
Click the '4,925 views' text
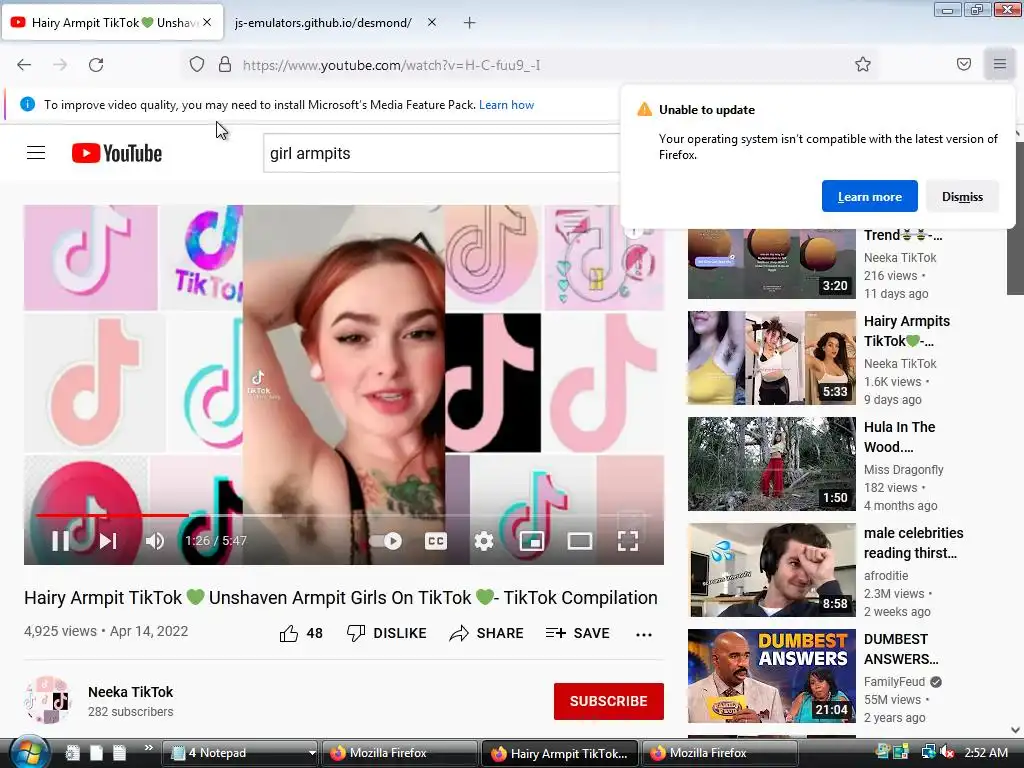point(60,631)
